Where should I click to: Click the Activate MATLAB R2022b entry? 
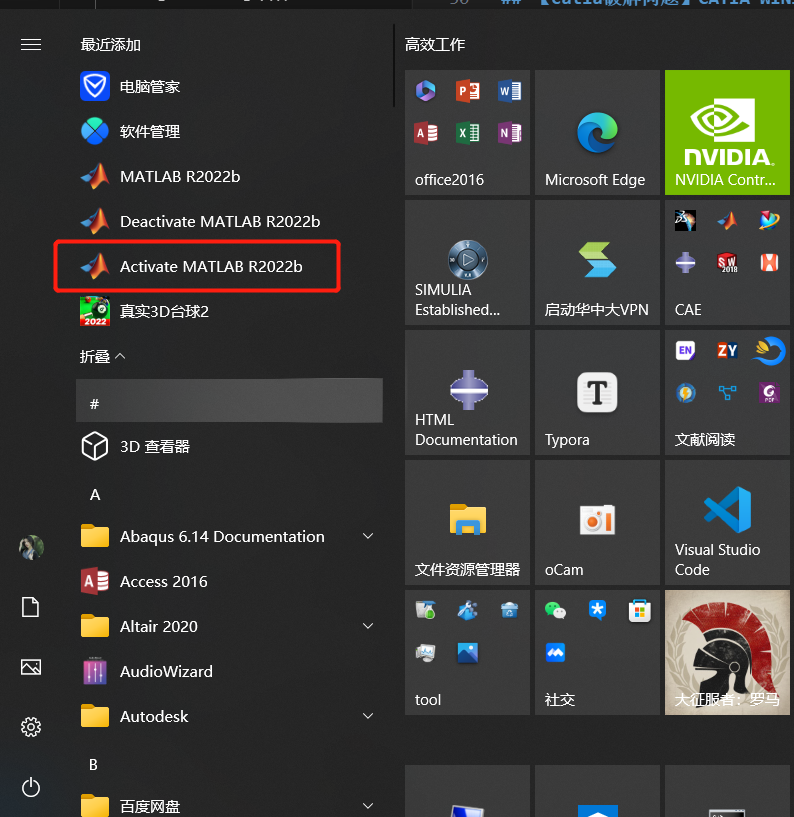(210, 266)
